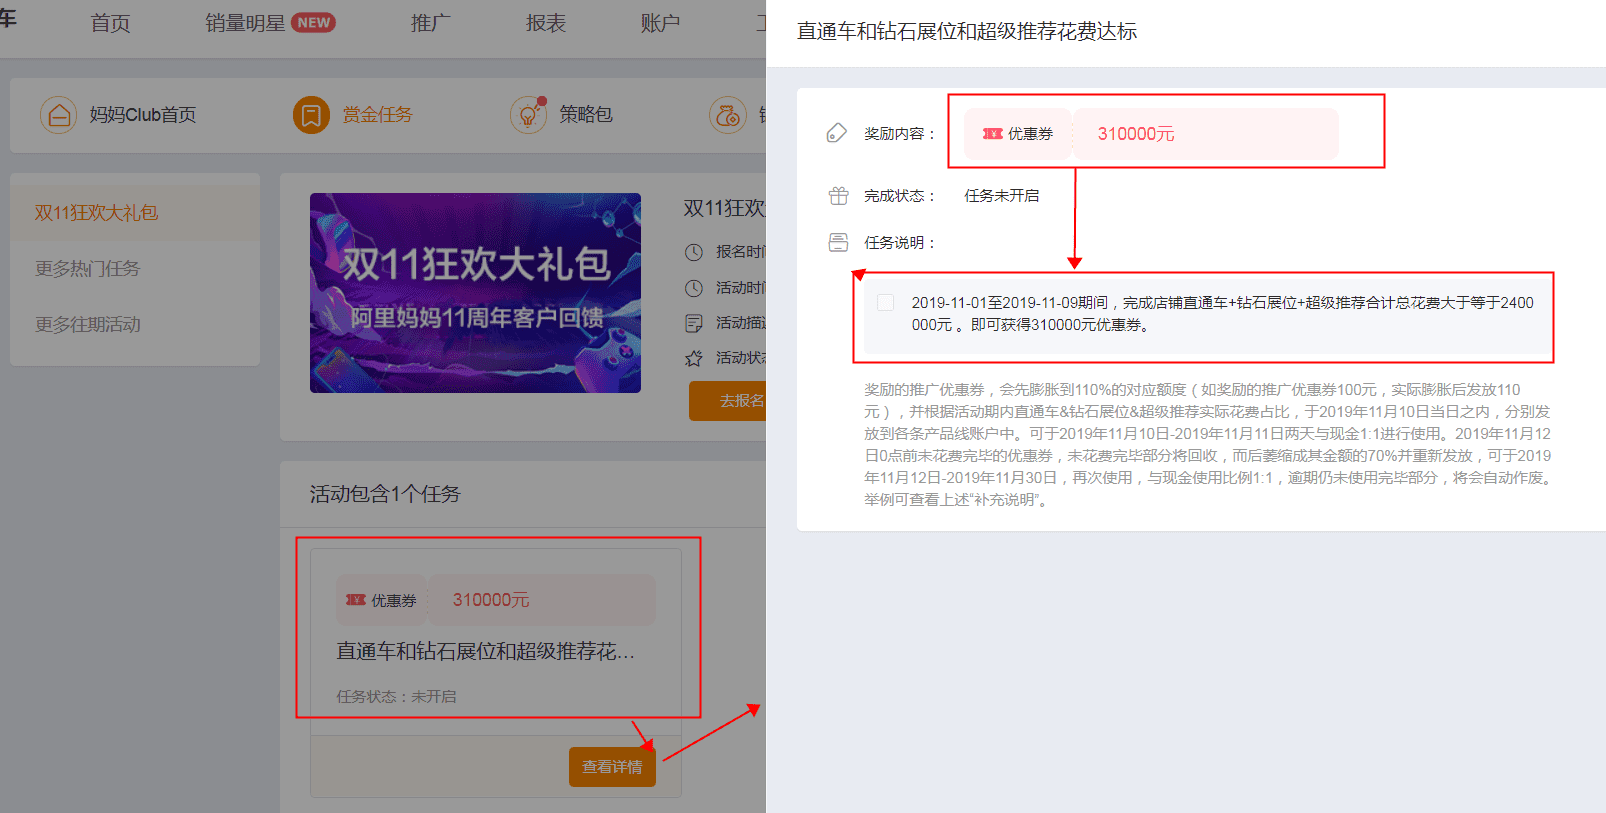Click the 优惠券 label in the detail panel
Viewport: 1606px width, 813px height.
click(x=1030, y=134)
